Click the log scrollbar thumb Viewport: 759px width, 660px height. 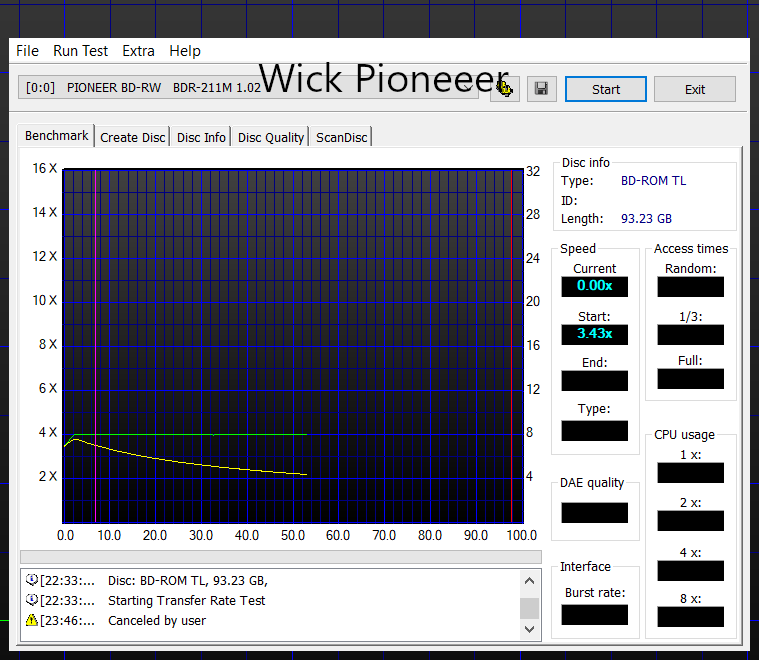[x=530, y=608]
